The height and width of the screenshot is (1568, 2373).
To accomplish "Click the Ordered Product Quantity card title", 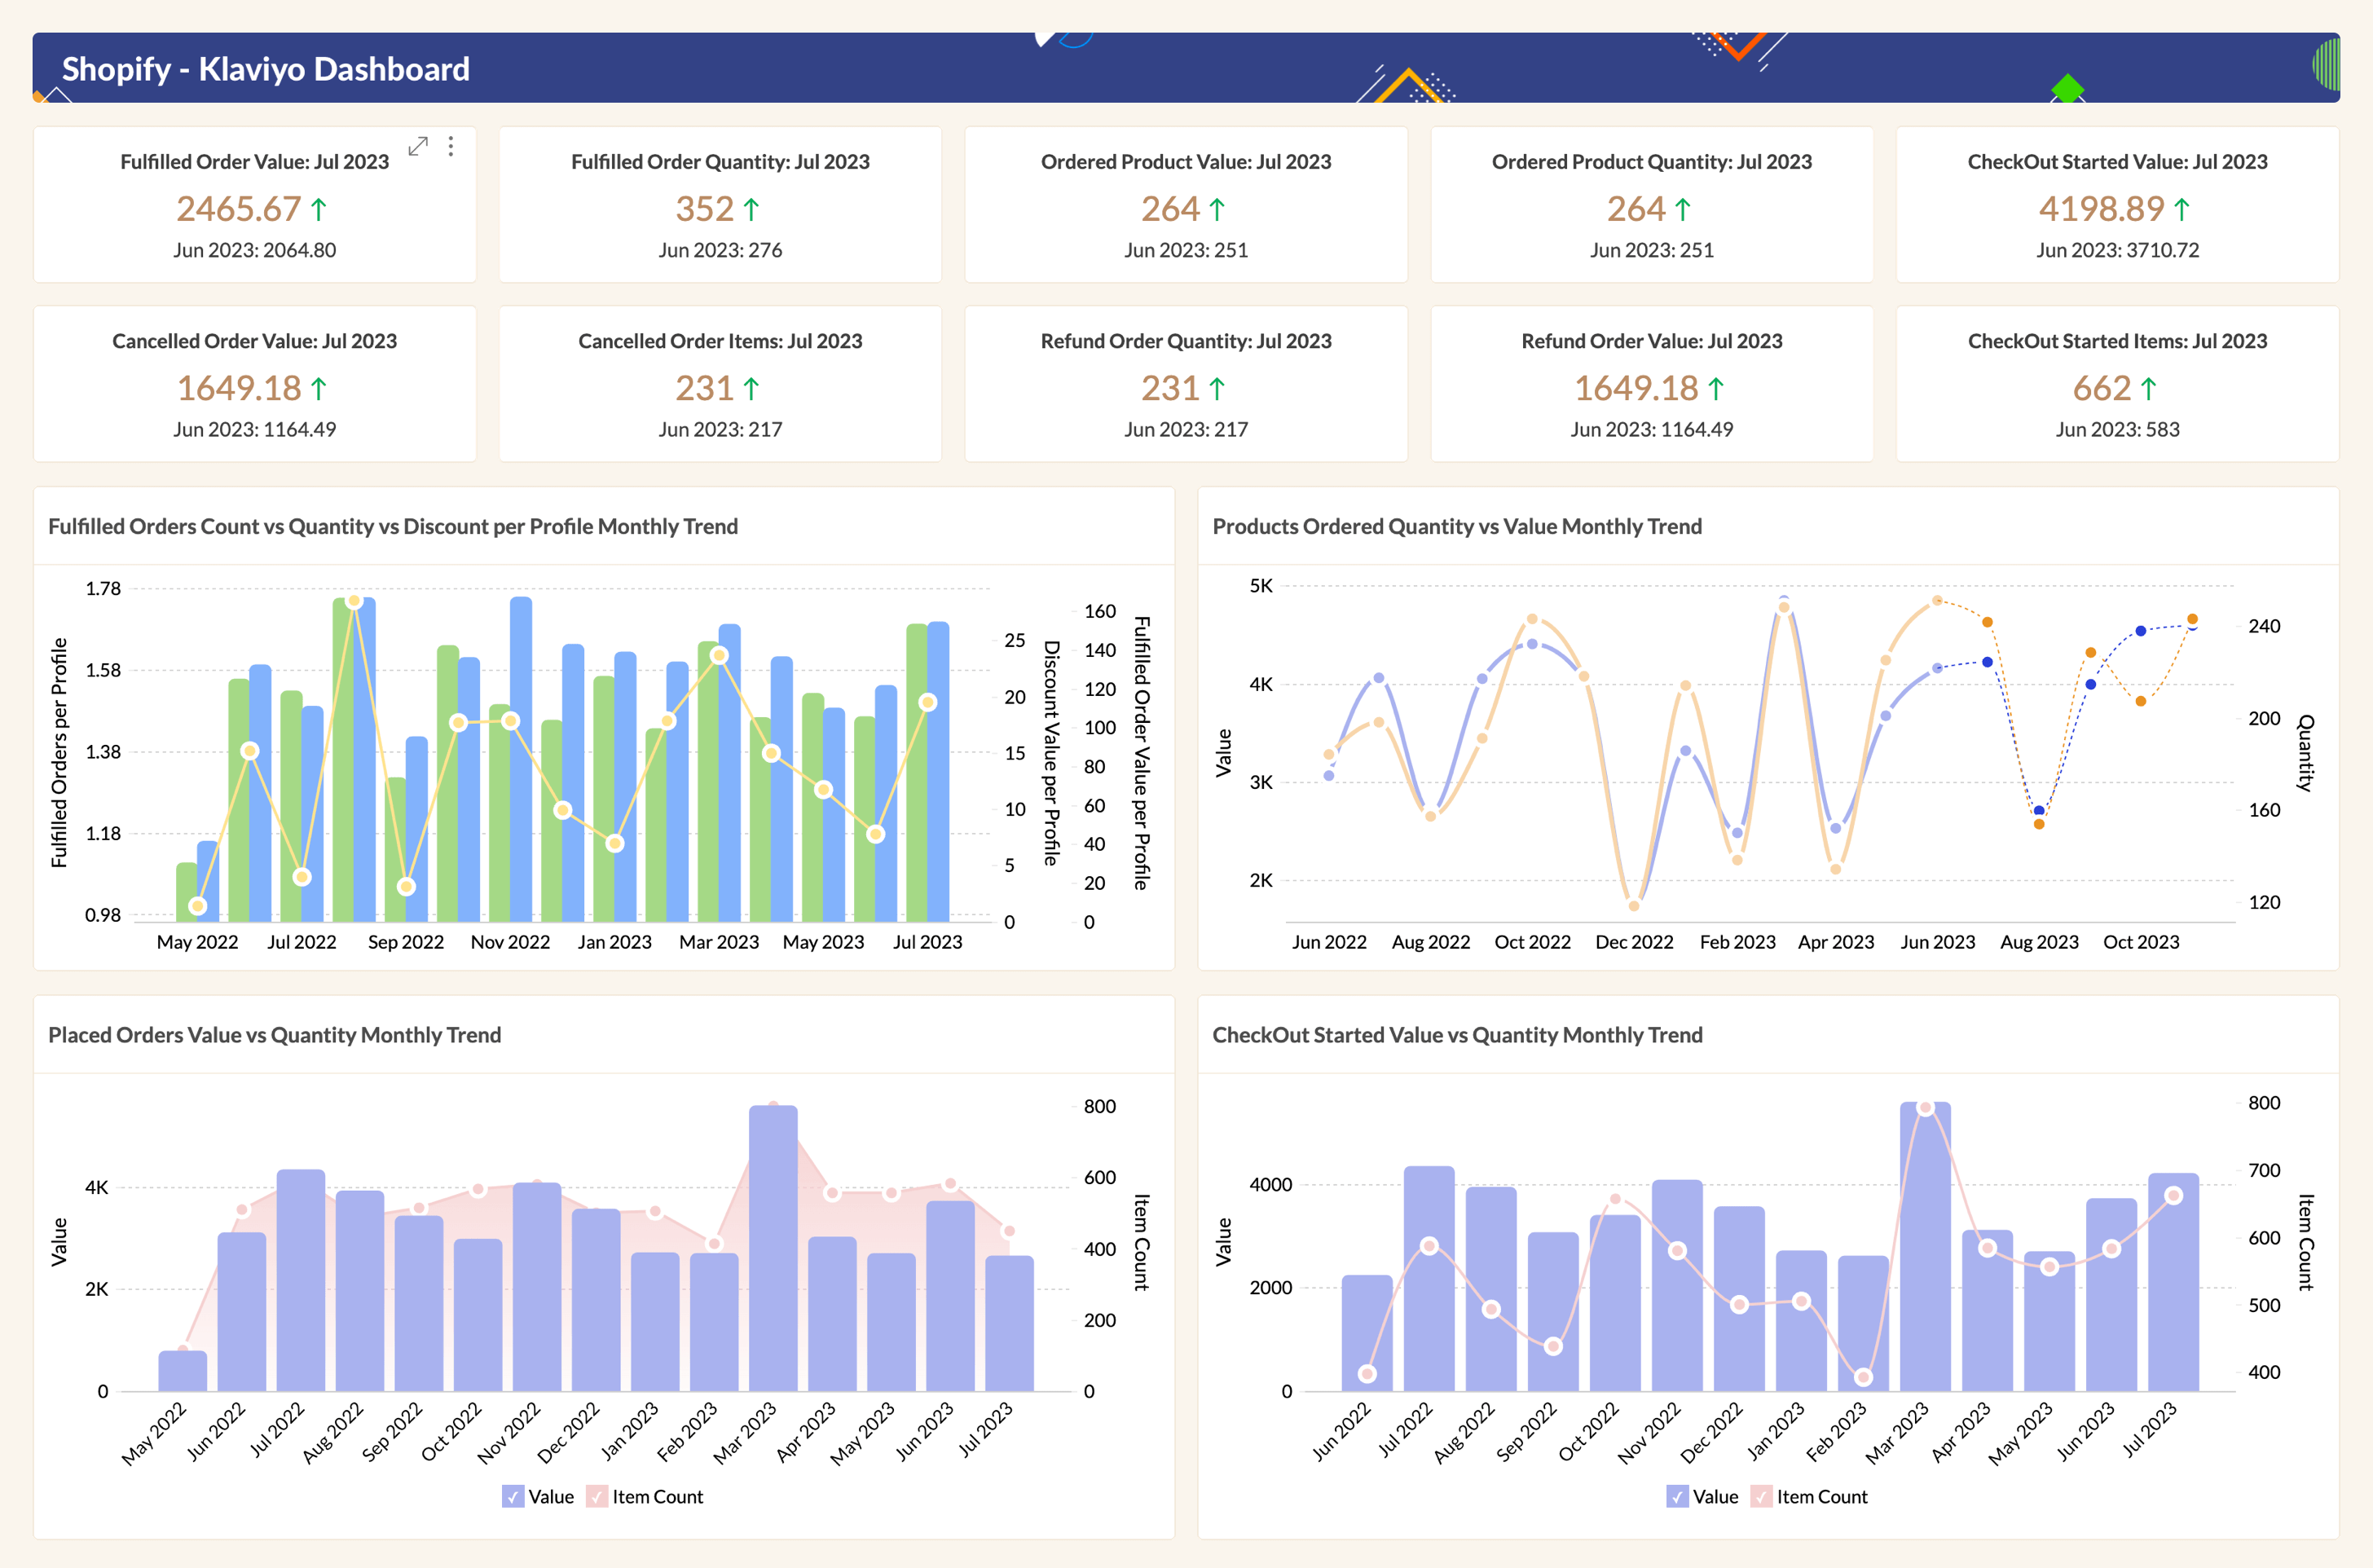I will (1652, 162).
